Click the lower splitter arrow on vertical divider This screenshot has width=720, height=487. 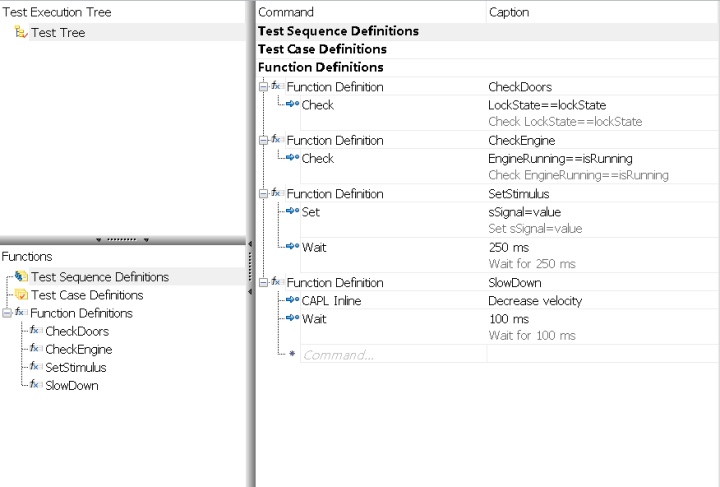pos(250,291)
